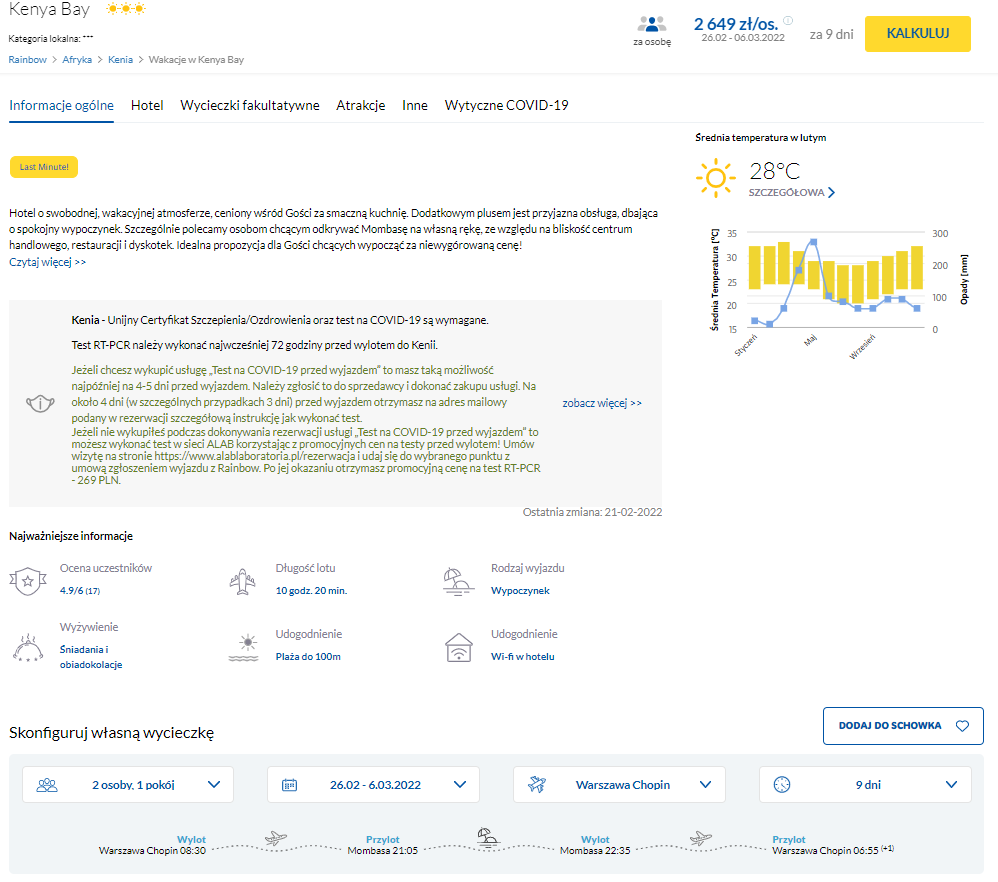Screen dimensions: 998x882
Task: Open the SZCZEGÓŁOWA weather details link
Action: [x=792, y=192]
